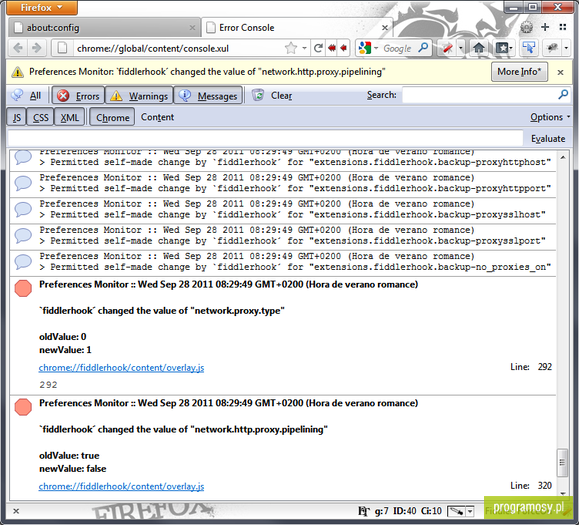The height and width of the screenshot is (525, 579).
Task: Click status bar text Ci:10
Action: (431, 511)
